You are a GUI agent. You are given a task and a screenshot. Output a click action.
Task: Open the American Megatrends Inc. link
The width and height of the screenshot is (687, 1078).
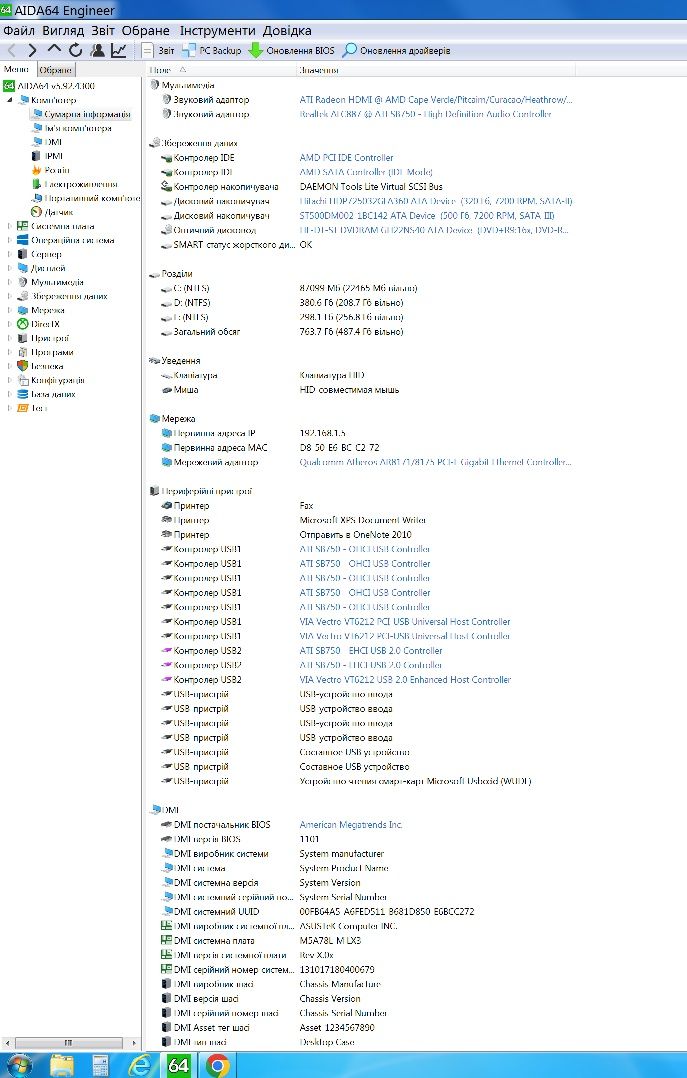(x=351, y=824)
